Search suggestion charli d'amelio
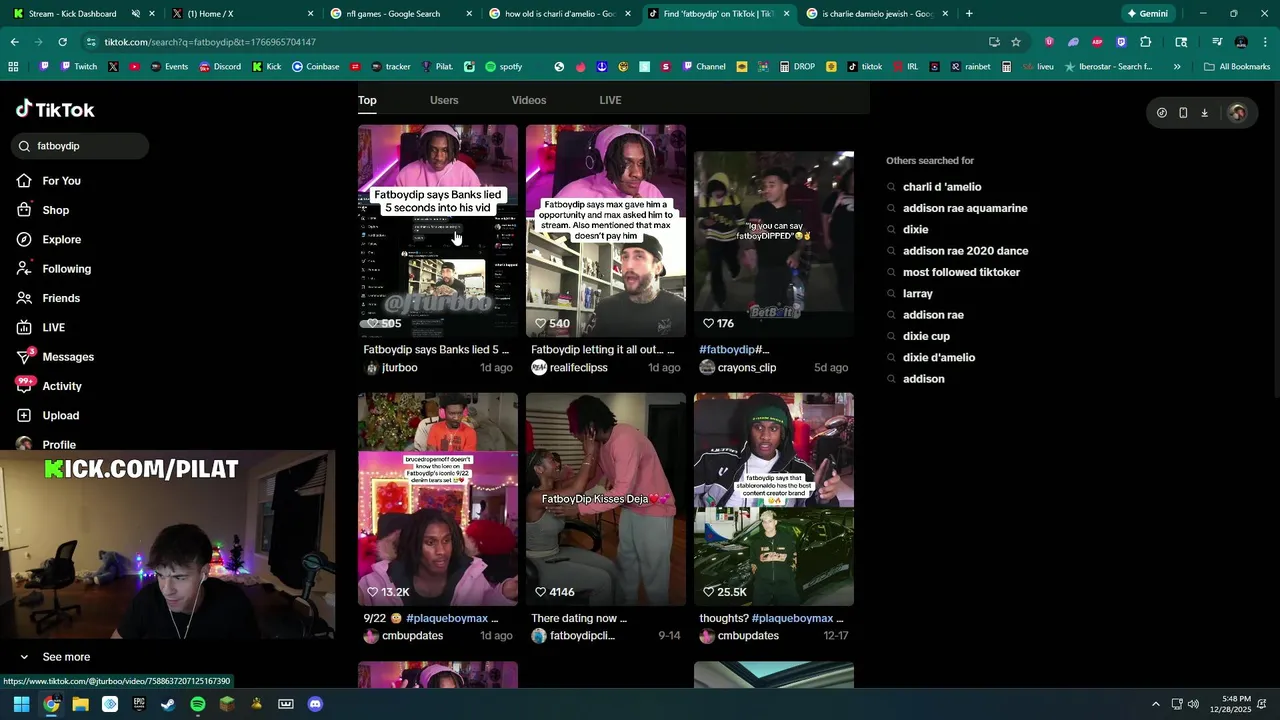1280x720 pixels. point(942,187)
